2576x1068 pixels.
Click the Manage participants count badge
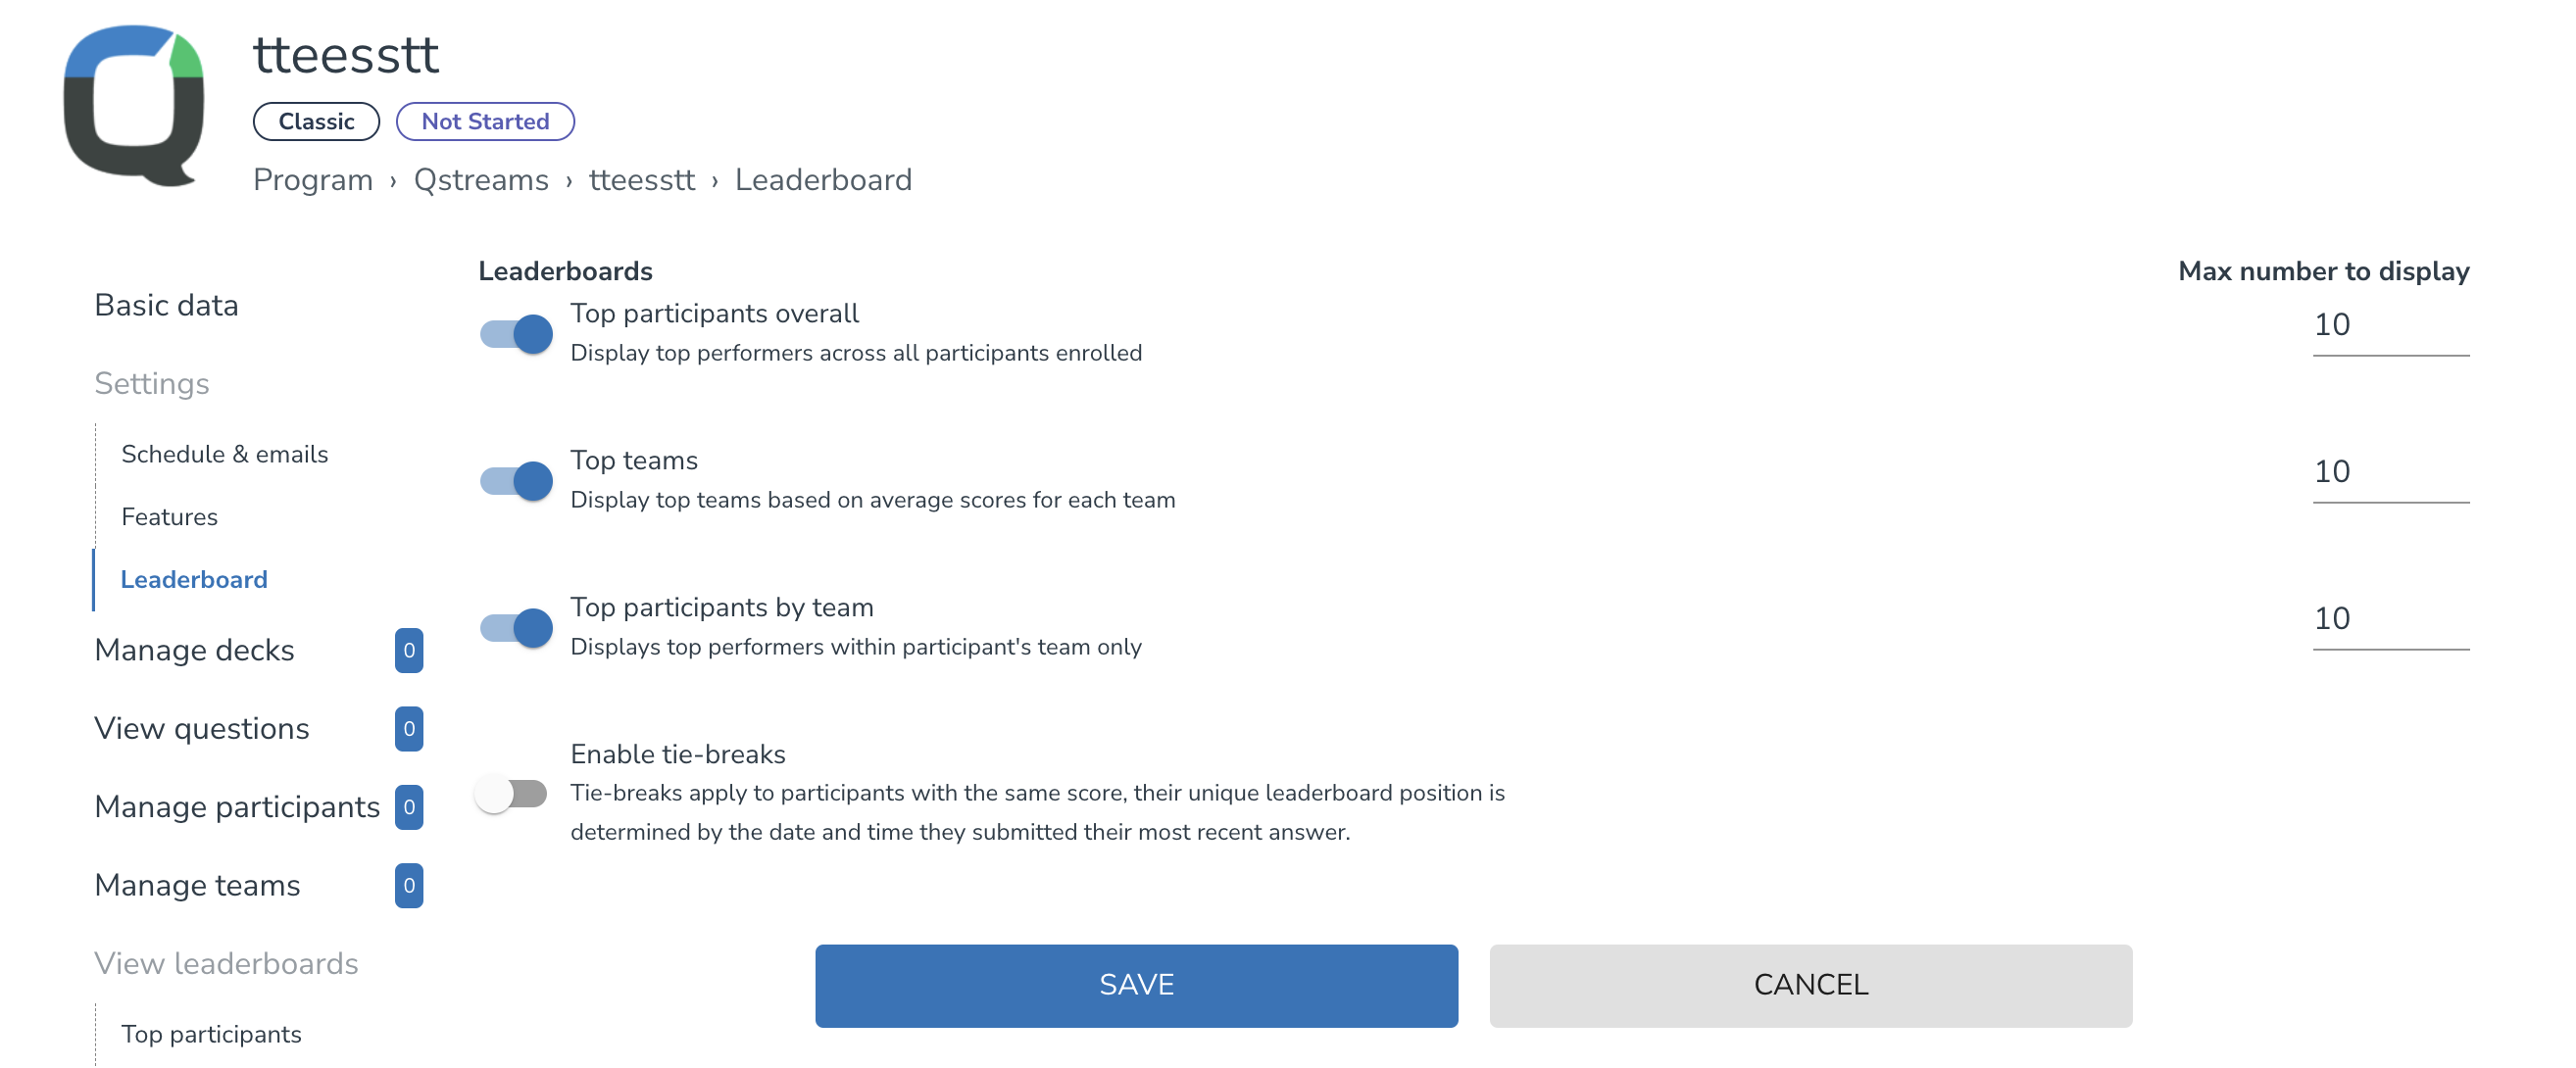pyautogui.click(x=409, y=807)
